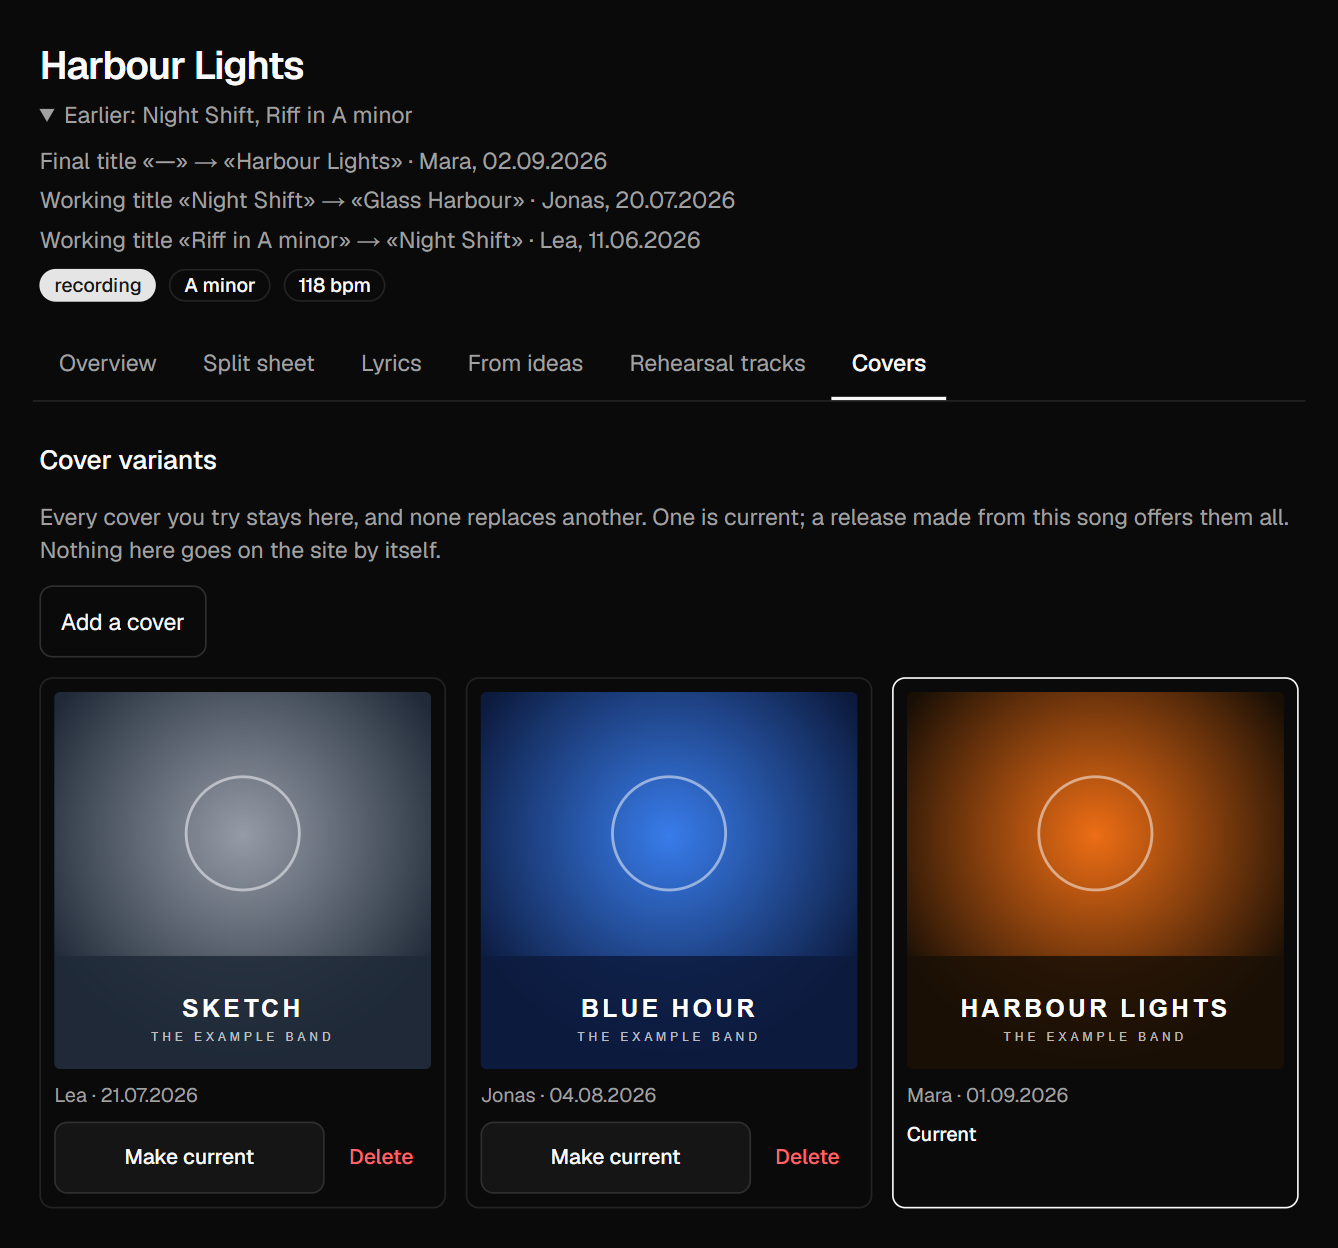Collapse the Earlier titles disclosure triangle
This screenshot has width=1338, height=1248.
[x=47, y=115]
